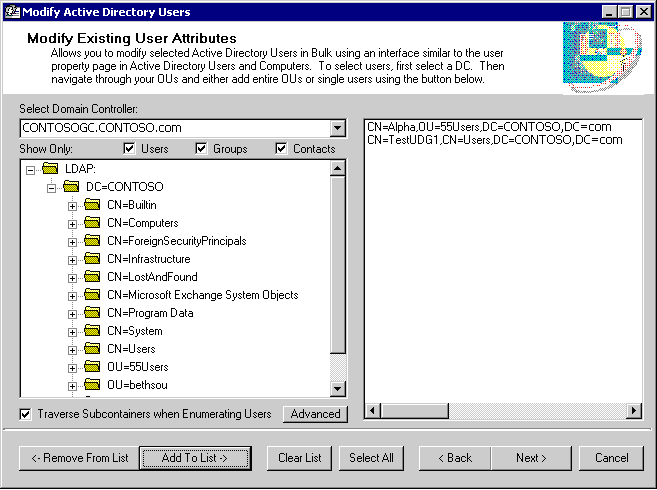Viewport: 657px width, 490px height.
Task: Click the tree view scroll down arrow
Action: 338,389
